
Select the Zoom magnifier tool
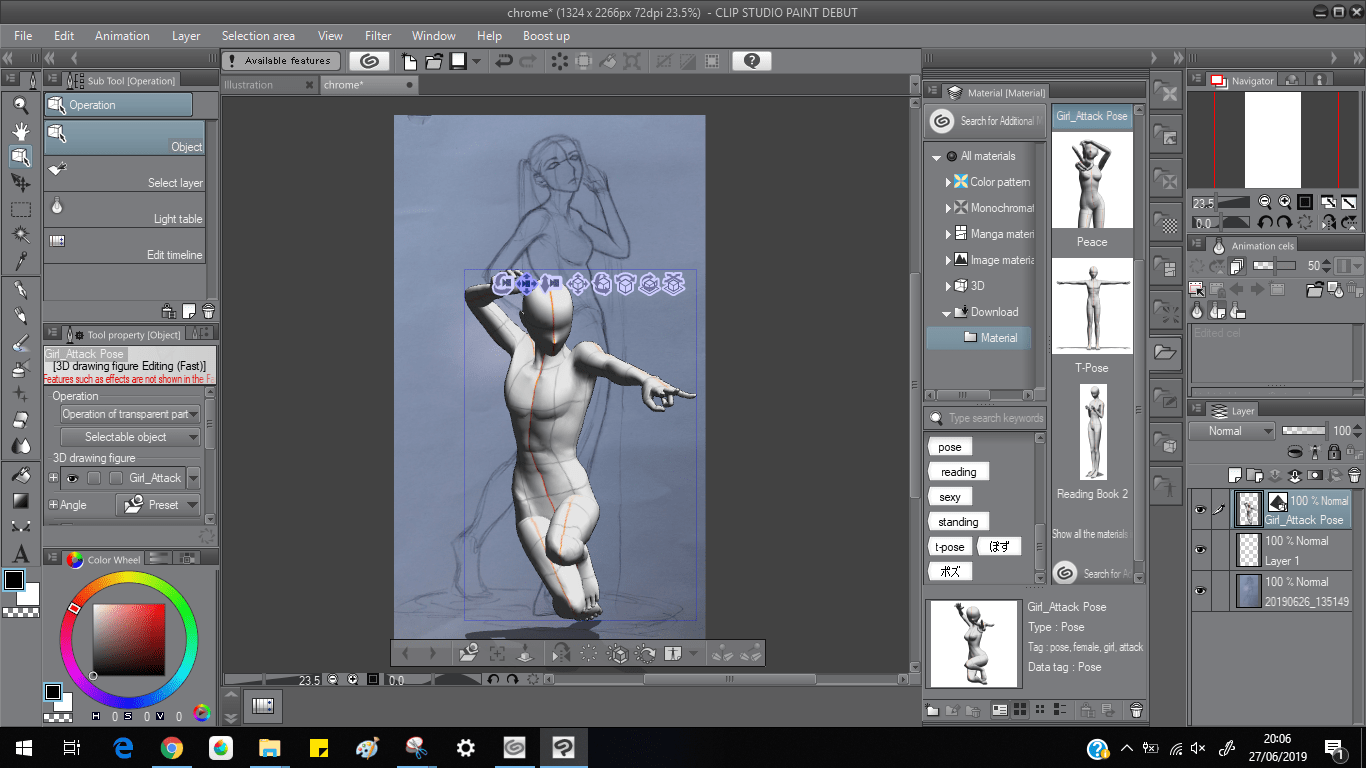pos(20,105)
